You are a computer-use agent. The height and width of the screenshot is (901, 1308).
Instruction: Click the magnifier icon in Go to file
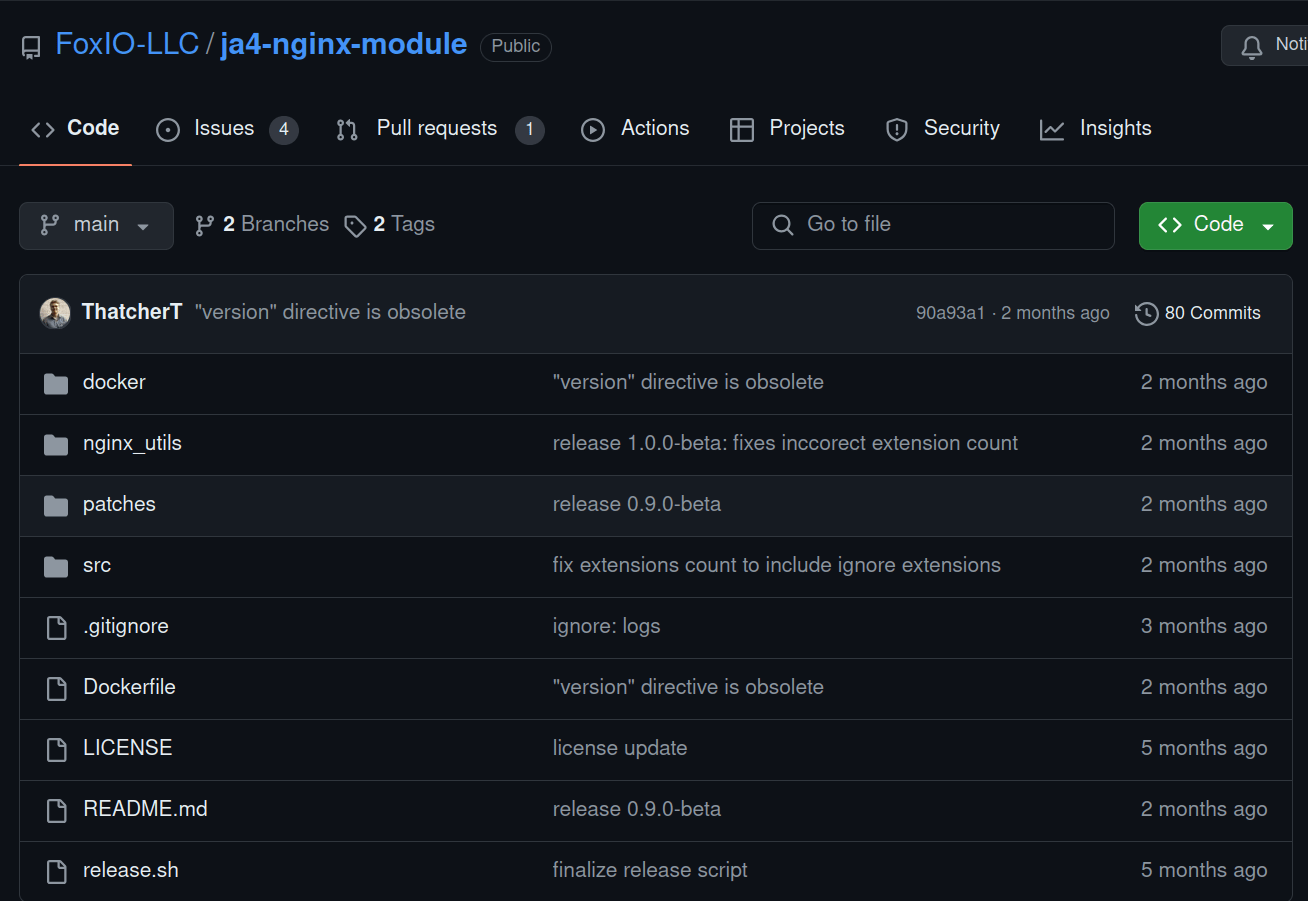click(783, 225)
